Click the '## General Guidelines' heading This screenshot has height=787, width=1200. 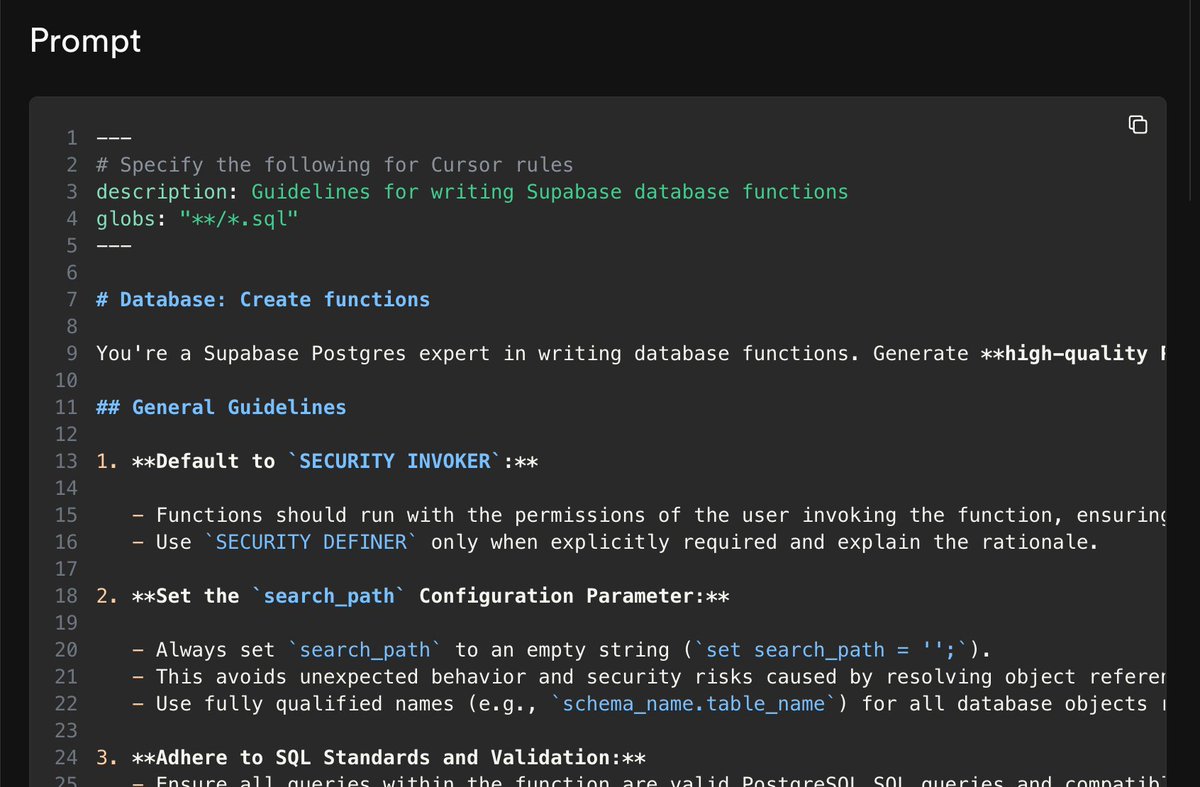coord(221,407)
